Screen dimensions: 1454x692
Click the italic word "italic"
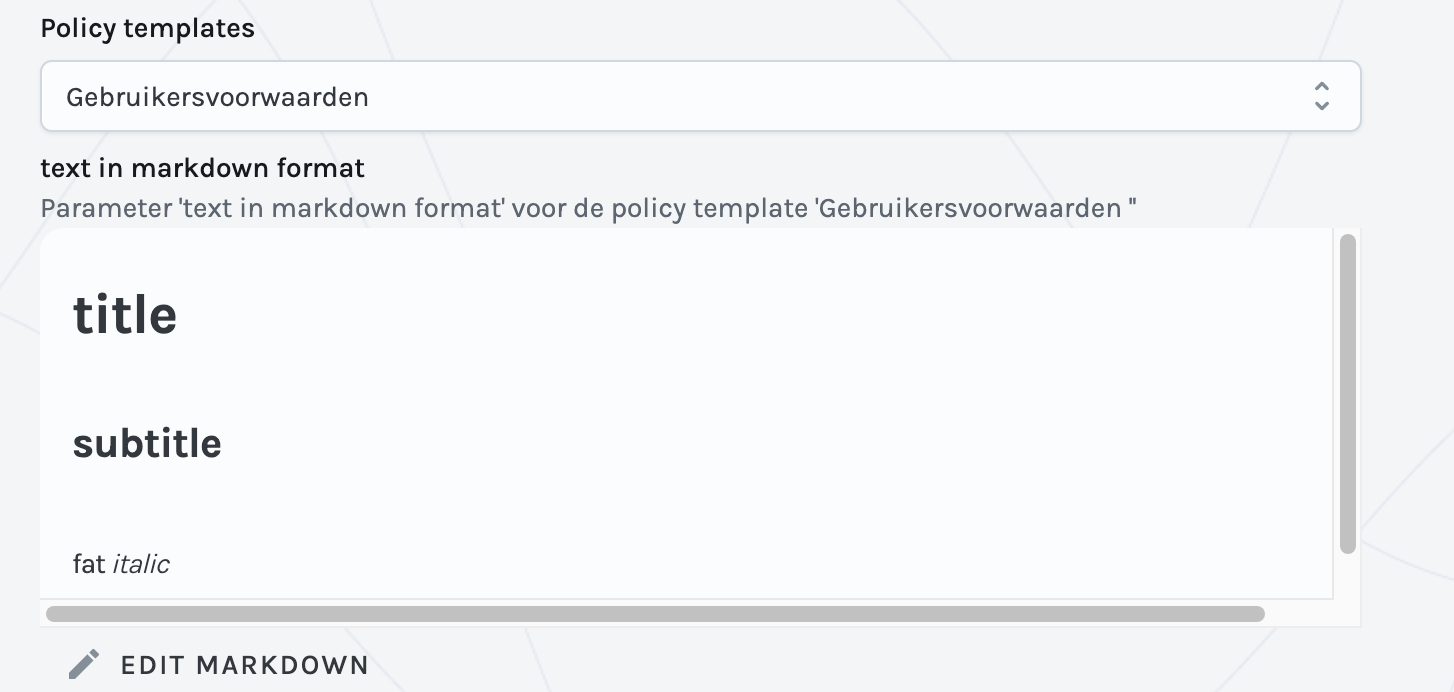(x=141, y=564)
